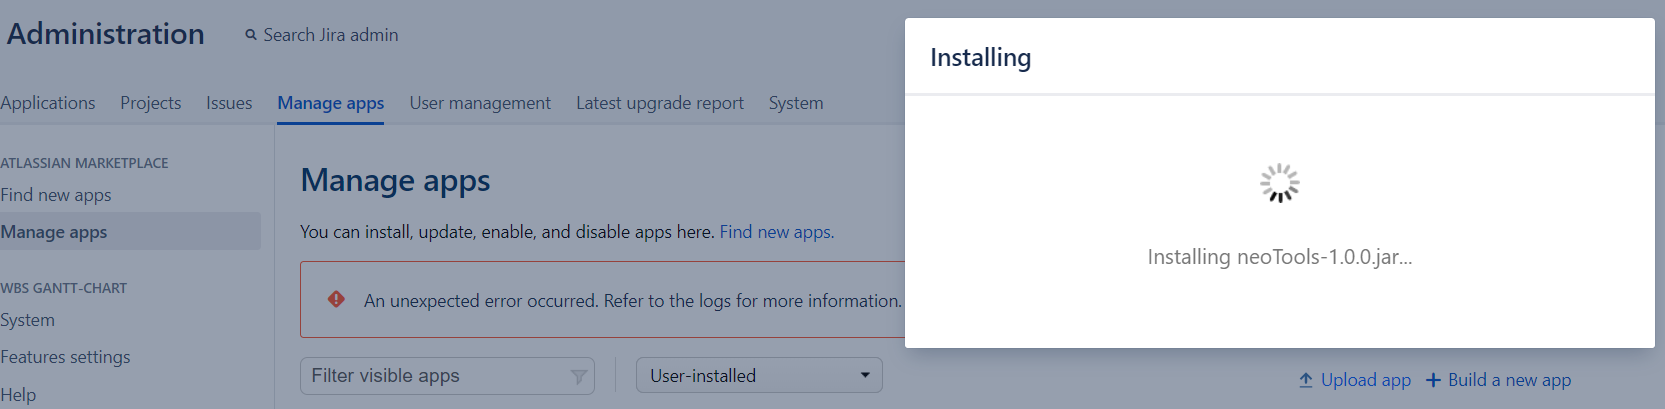Viewport: 1665px width, 409px height.
Task: Click the ATLASSIAN MARKETPLACE section label
Action: click(84, 163)
